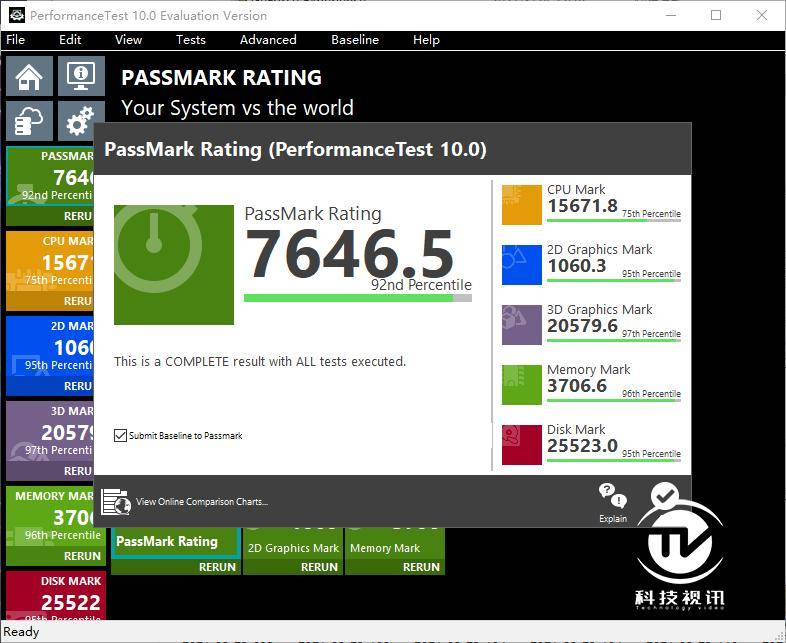
Task: Click the PASSMARK RATING page heading
Action: coord(222,78)
